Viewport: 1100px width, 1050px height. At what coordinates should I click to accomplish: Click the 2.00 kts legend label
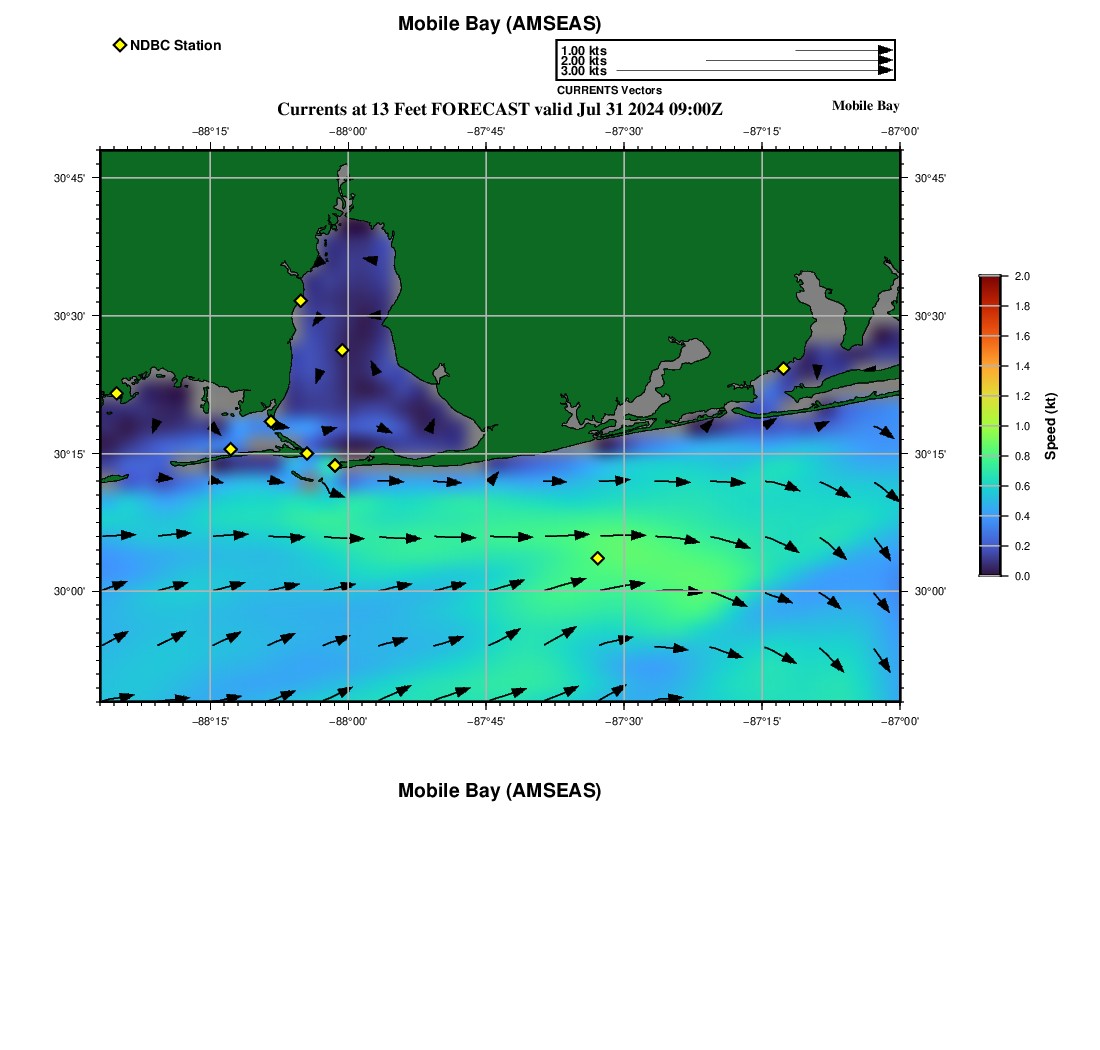tap(583, 61)
